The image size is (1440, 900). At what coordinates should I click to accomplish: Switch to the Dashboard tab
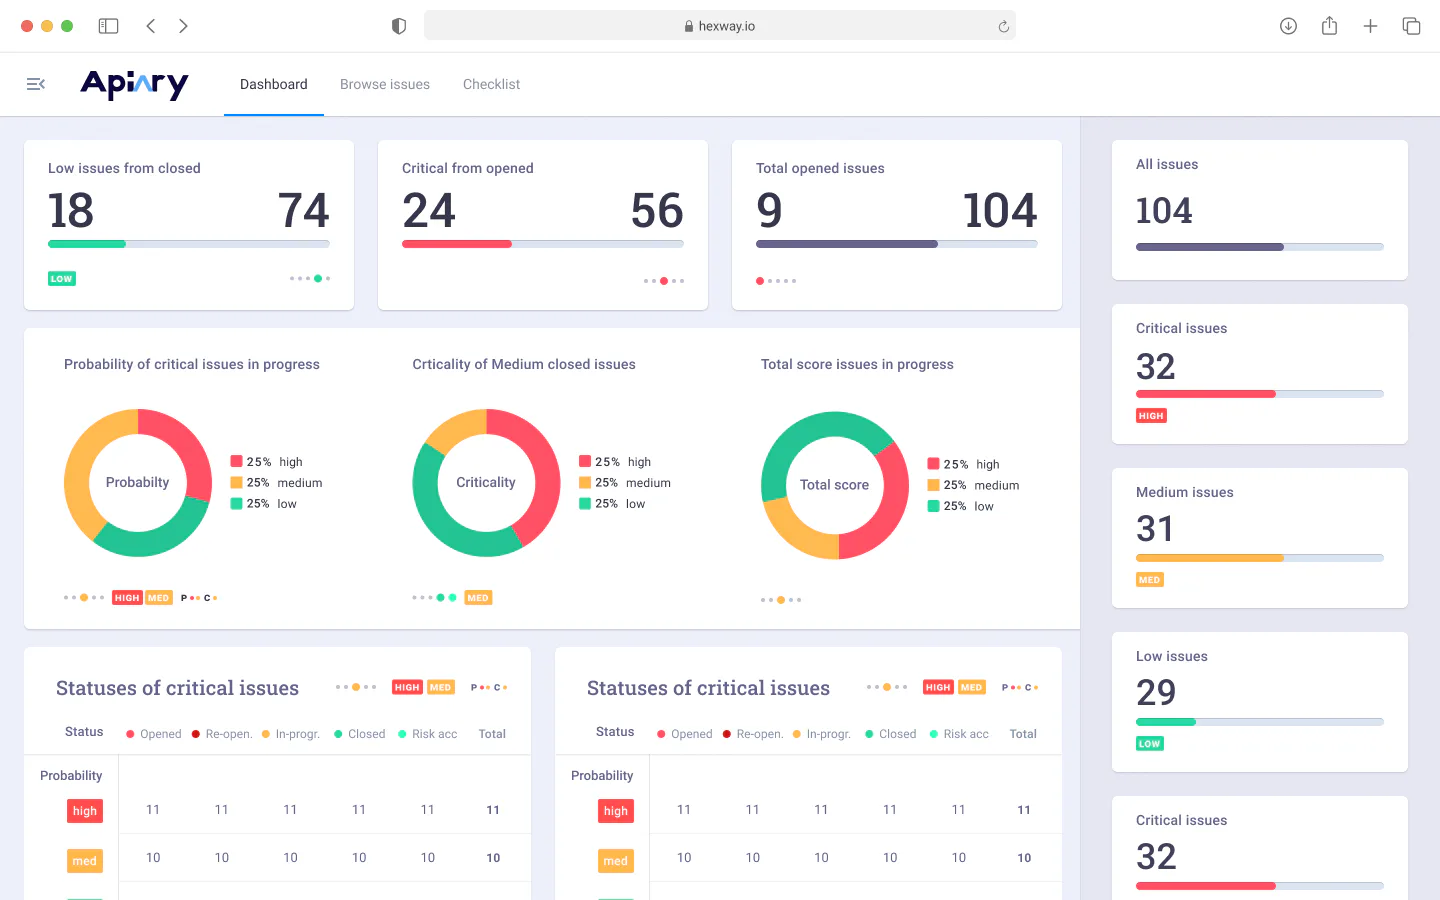click(274, 84)
